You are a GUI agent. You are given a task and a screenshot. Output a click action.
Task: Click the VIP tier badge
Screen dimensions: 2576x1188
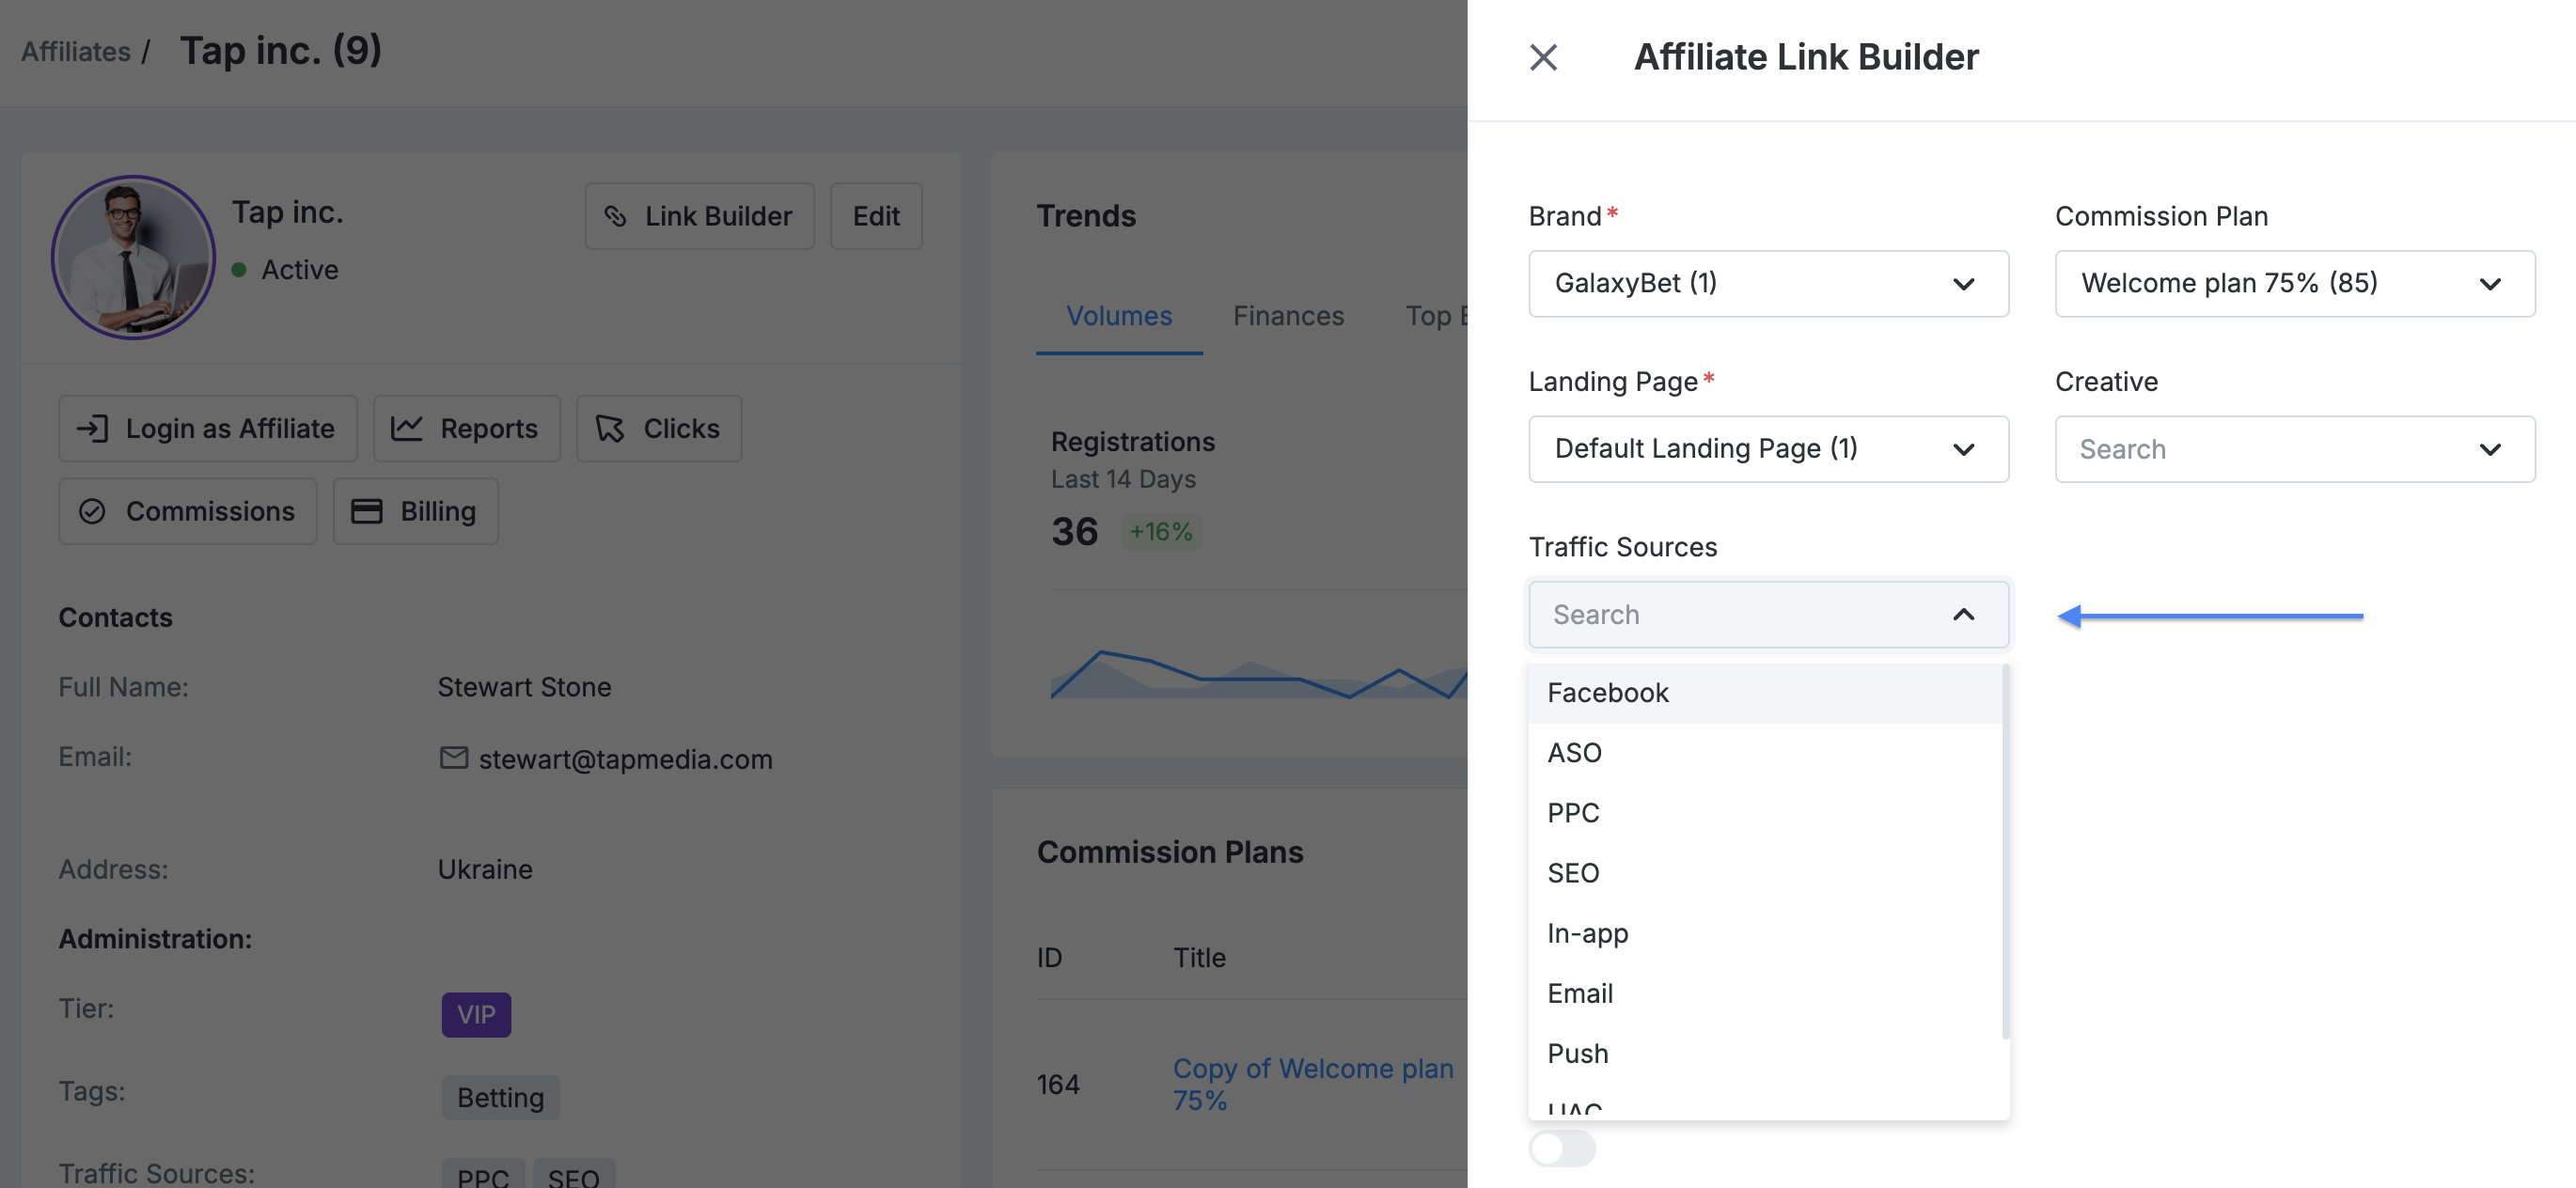476,1014
